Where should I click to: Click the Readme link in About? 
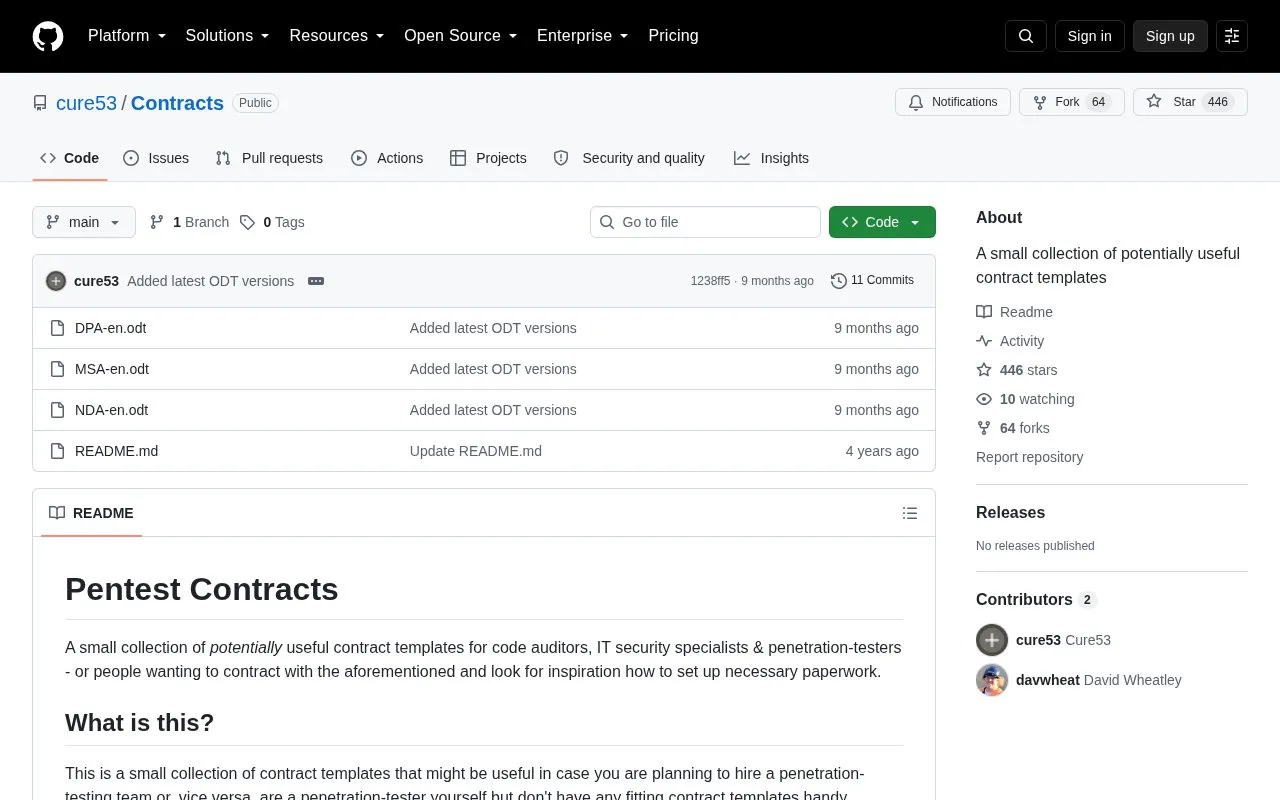click(x=1015, y=312)
